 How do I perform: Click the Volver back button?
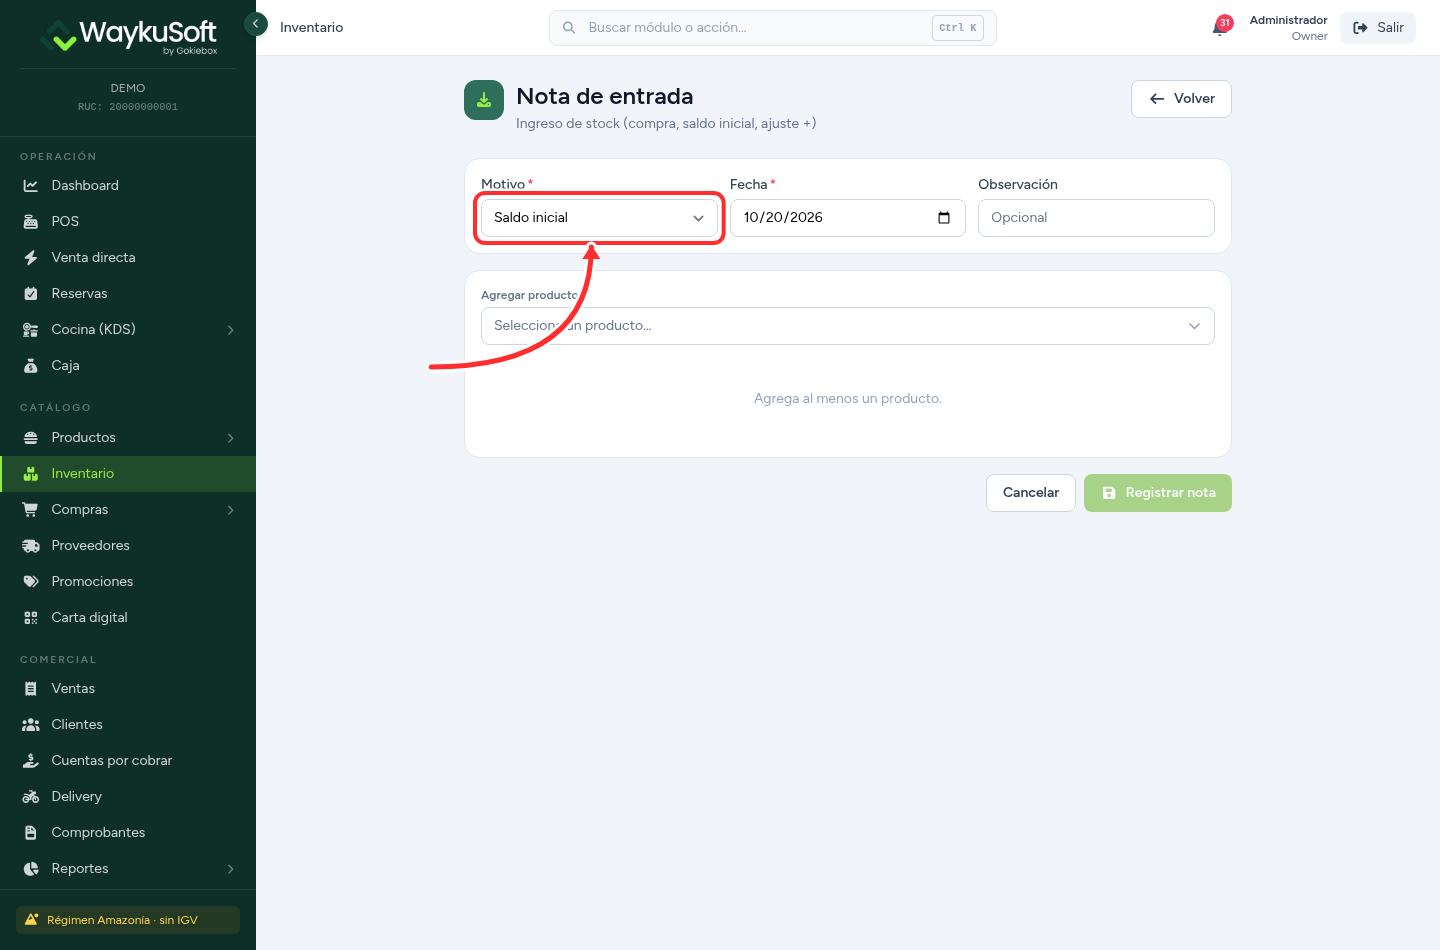click(1181, 99)
